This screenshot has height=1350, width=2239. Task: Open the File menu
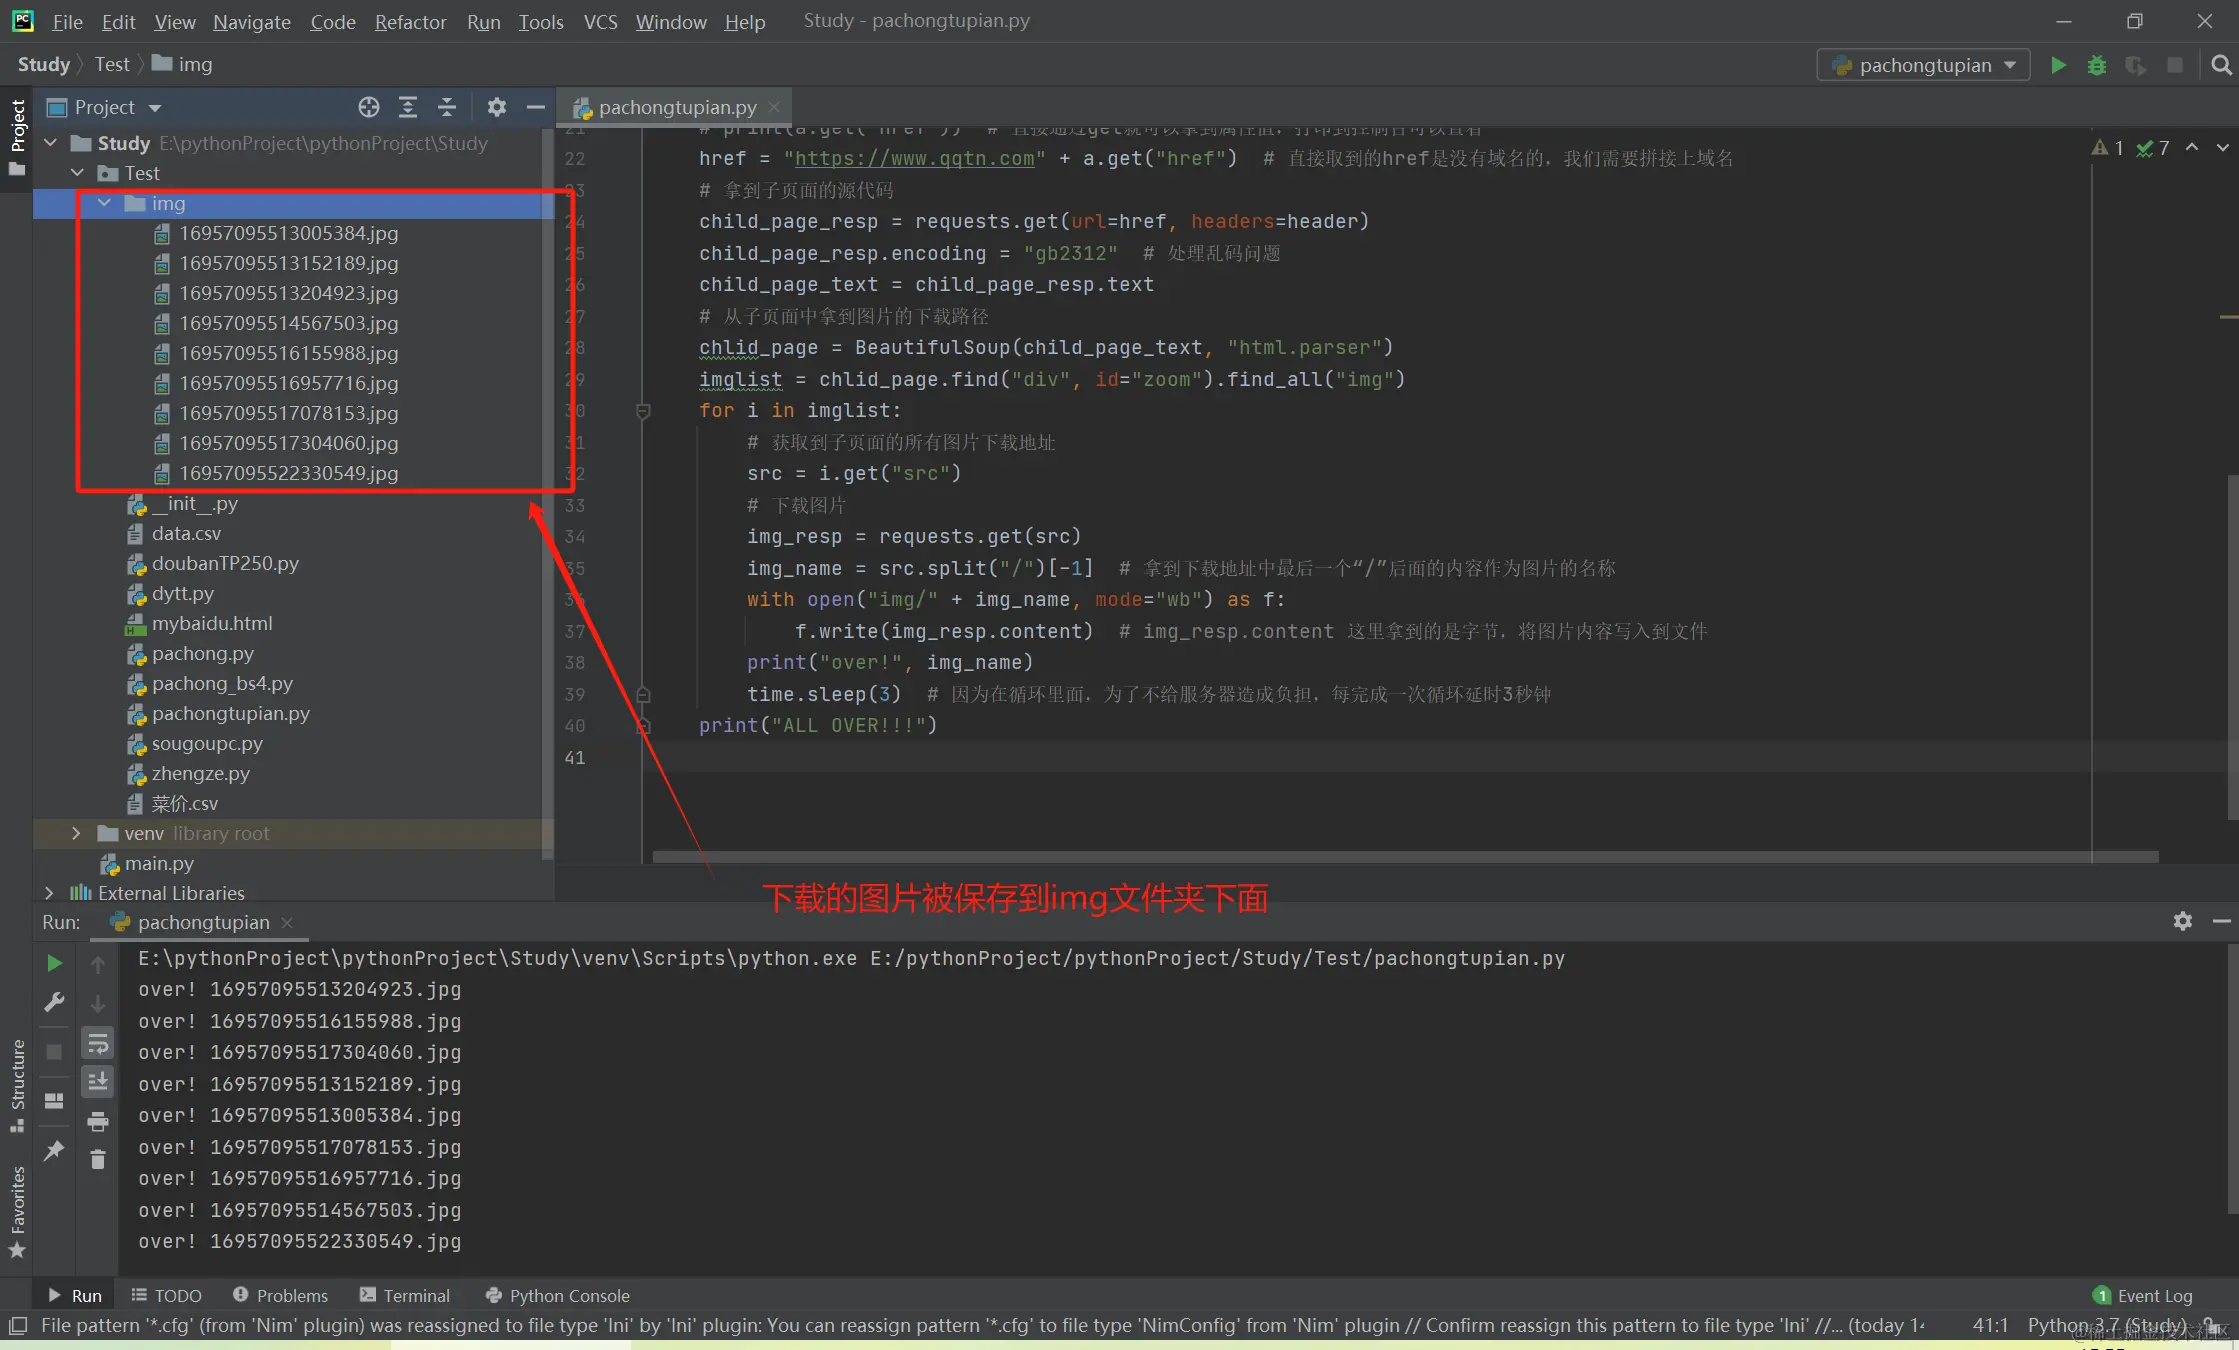67,21
